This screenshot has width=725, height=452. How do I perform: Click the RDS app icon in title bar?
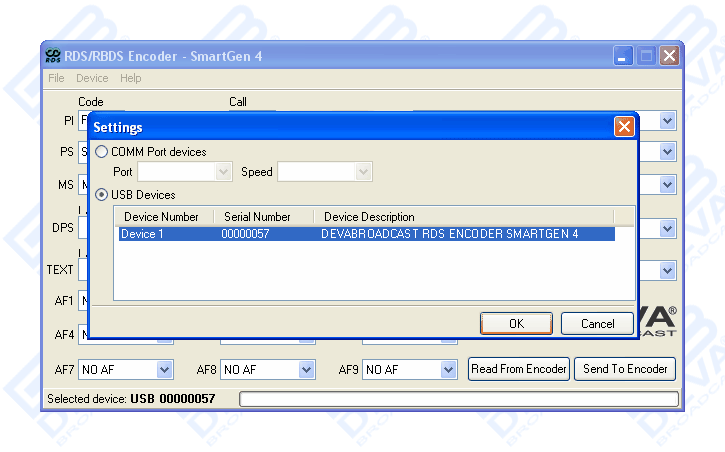[x=54, y=56]
